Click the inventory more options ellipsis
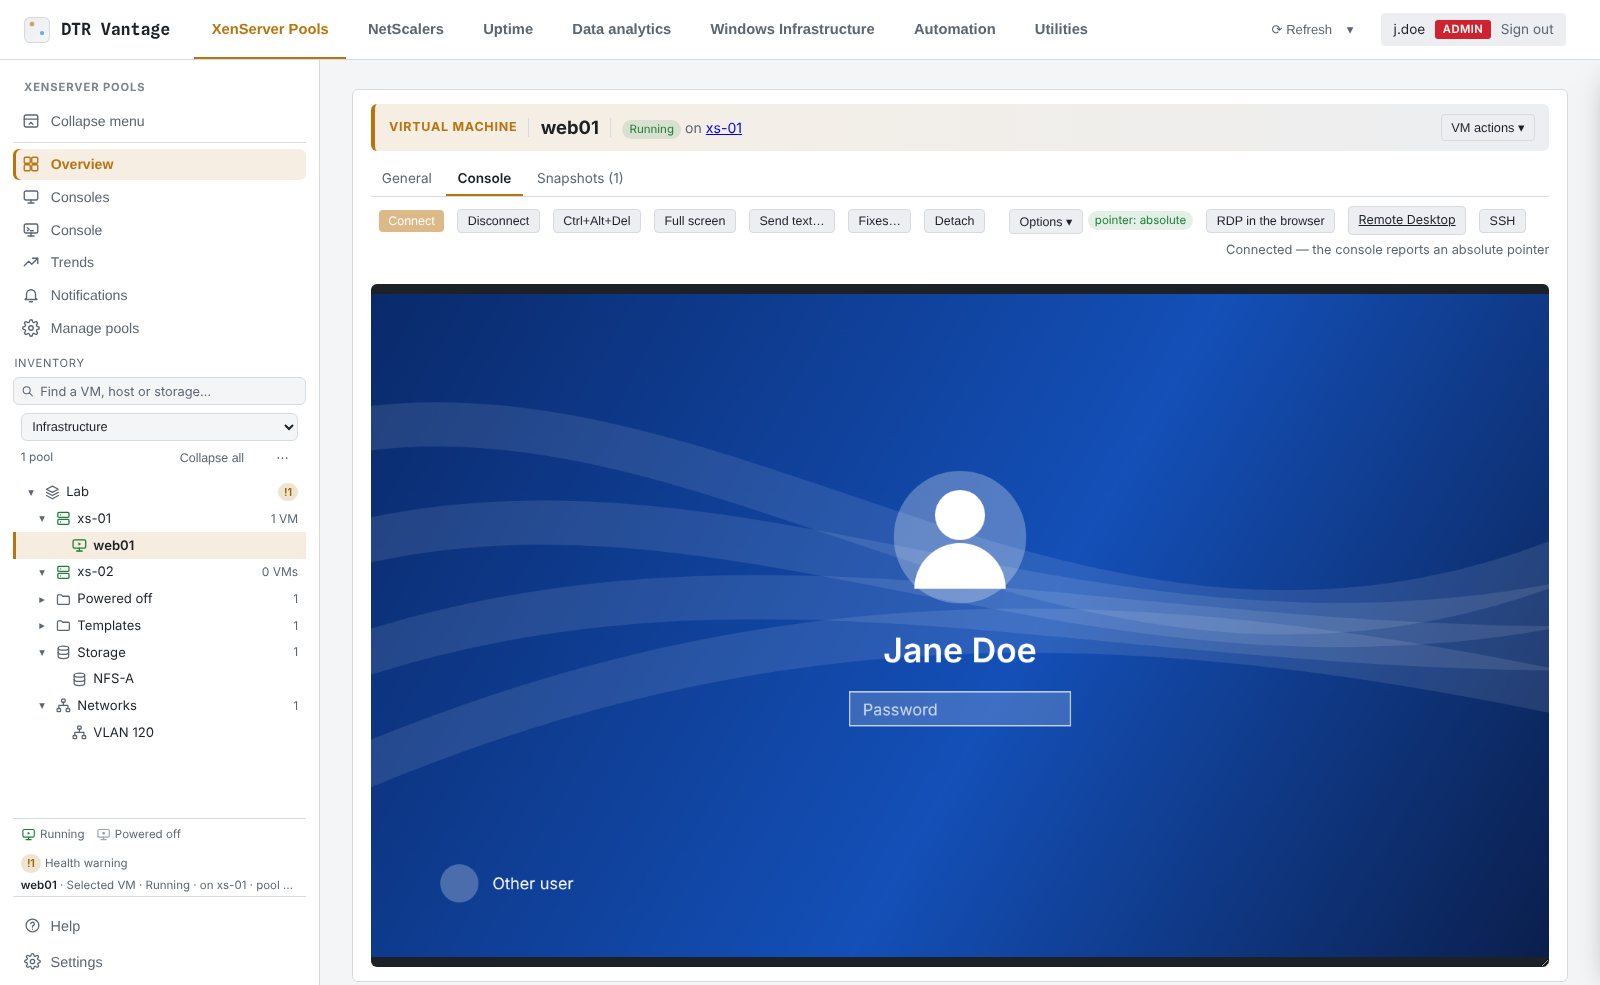 282,458
